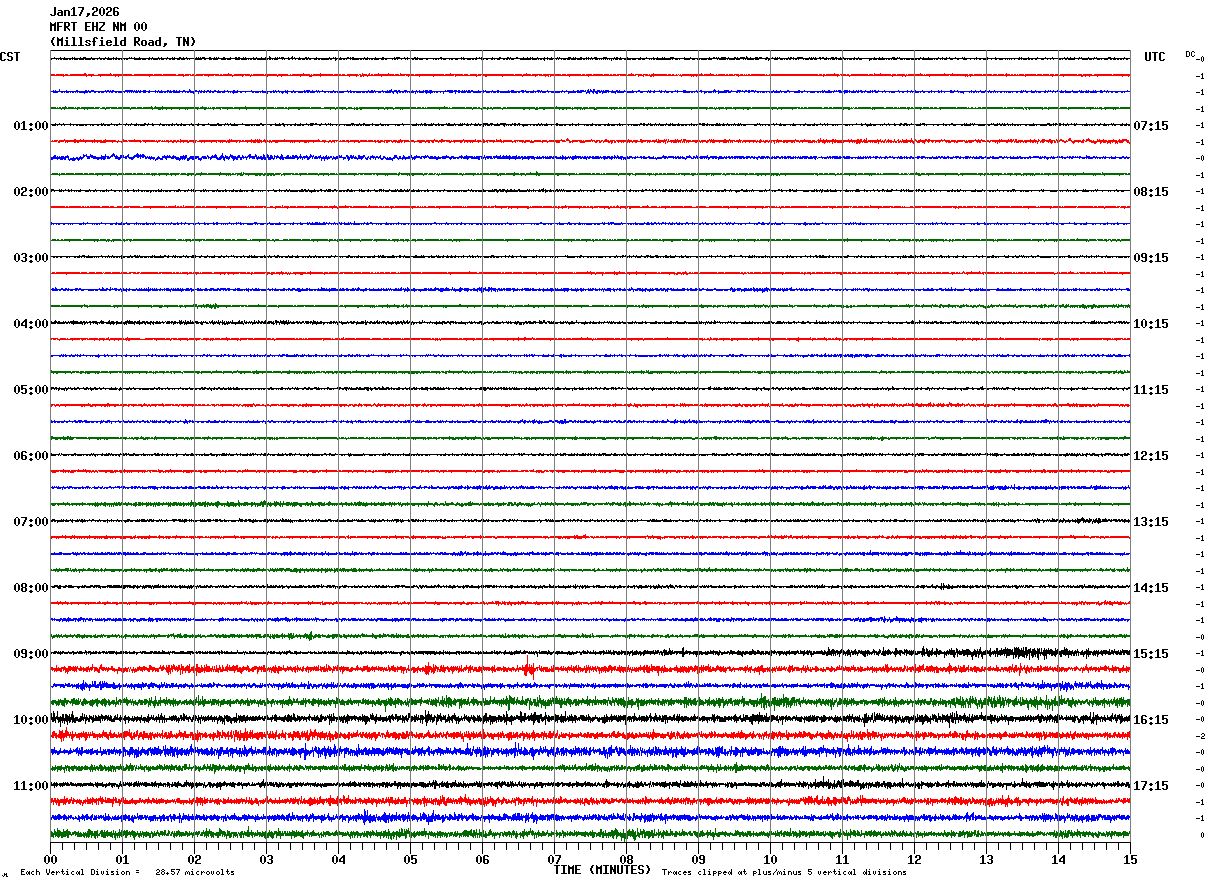Select the 02:00 CST time label
The width and height of the screenshot is (1210, 886).
pos(31,192)
